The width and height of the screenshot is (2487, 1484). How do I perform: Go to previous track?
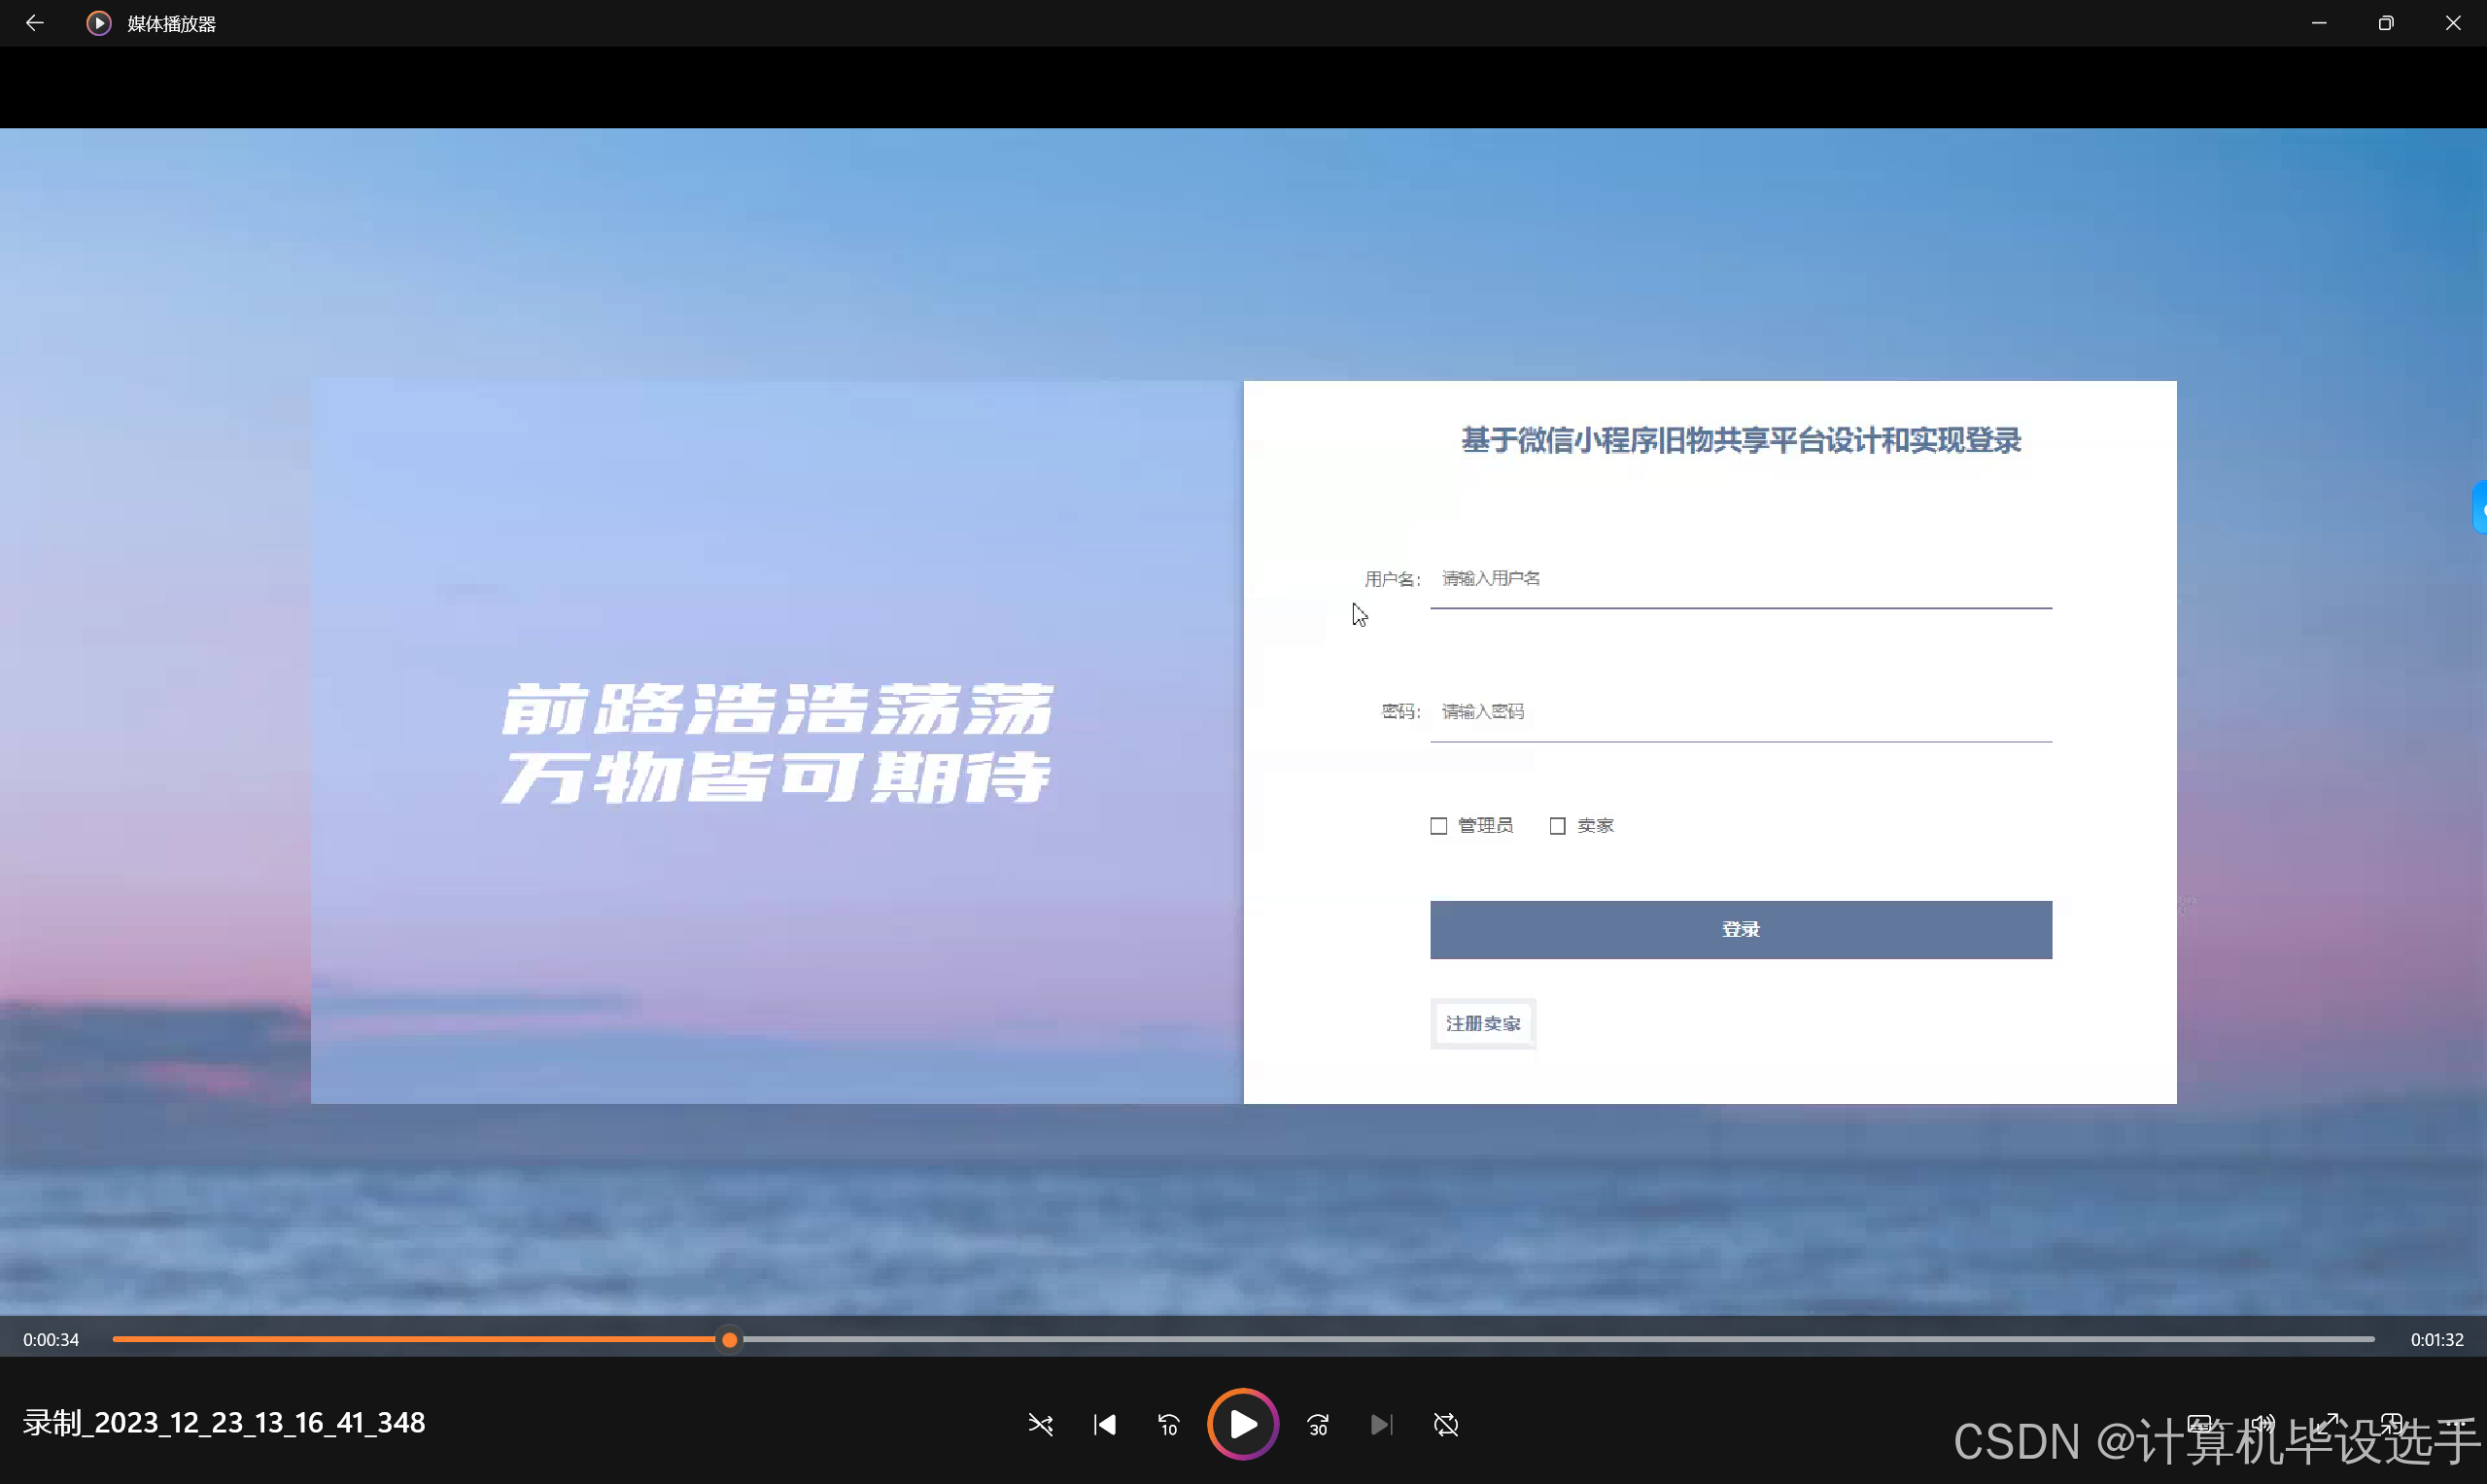coord(1104,1424)
